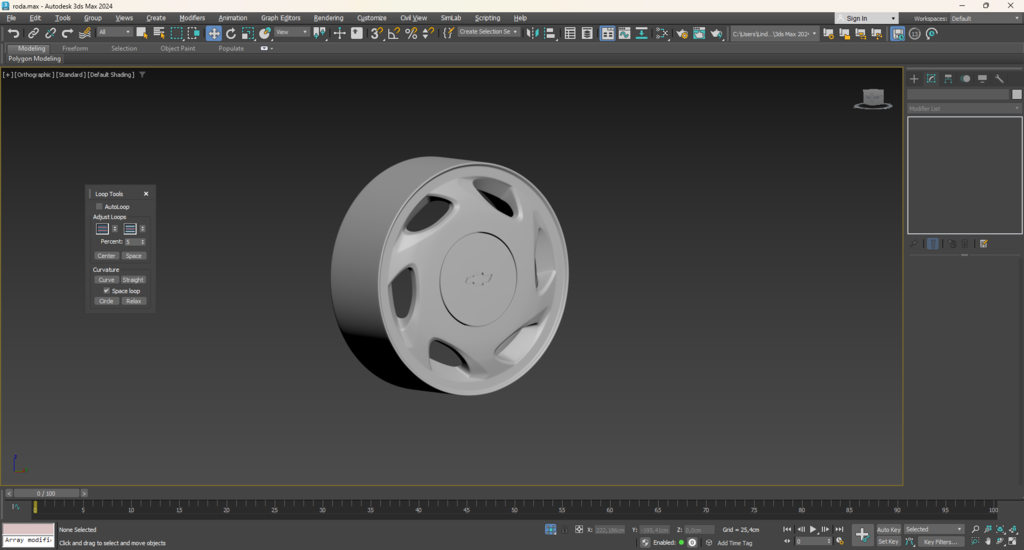
Task: Open the project path dropdown
Action: click(775, 33)
